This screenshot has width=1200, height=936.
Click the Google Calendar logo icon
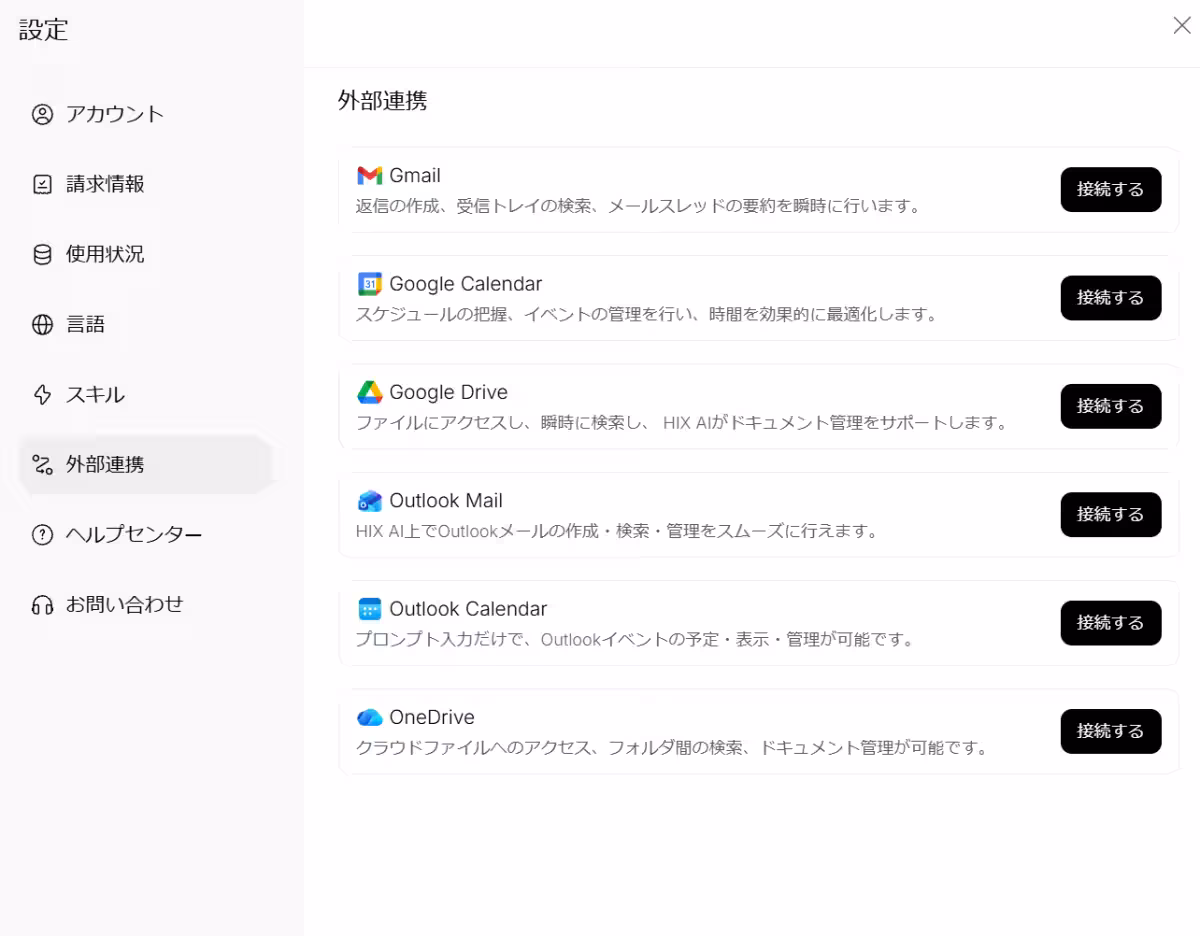coord(370,284)
